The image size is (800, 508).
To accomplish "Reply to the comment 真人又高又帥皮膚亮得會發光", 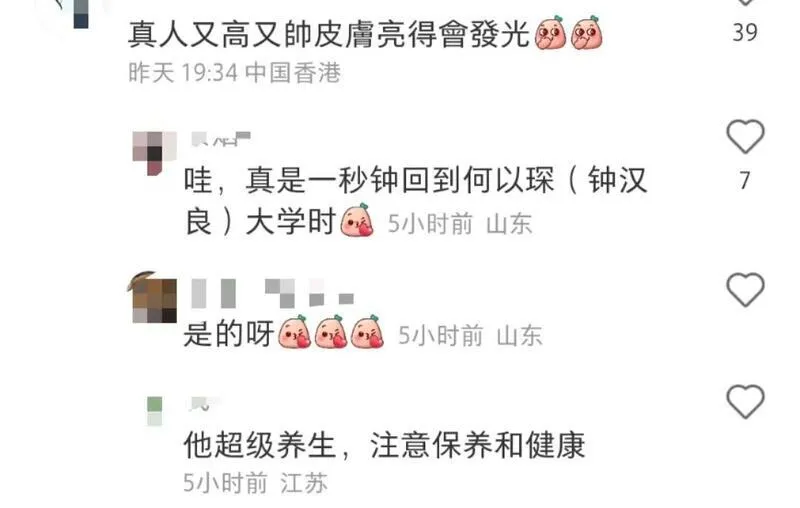I will (x=329, y=34).
